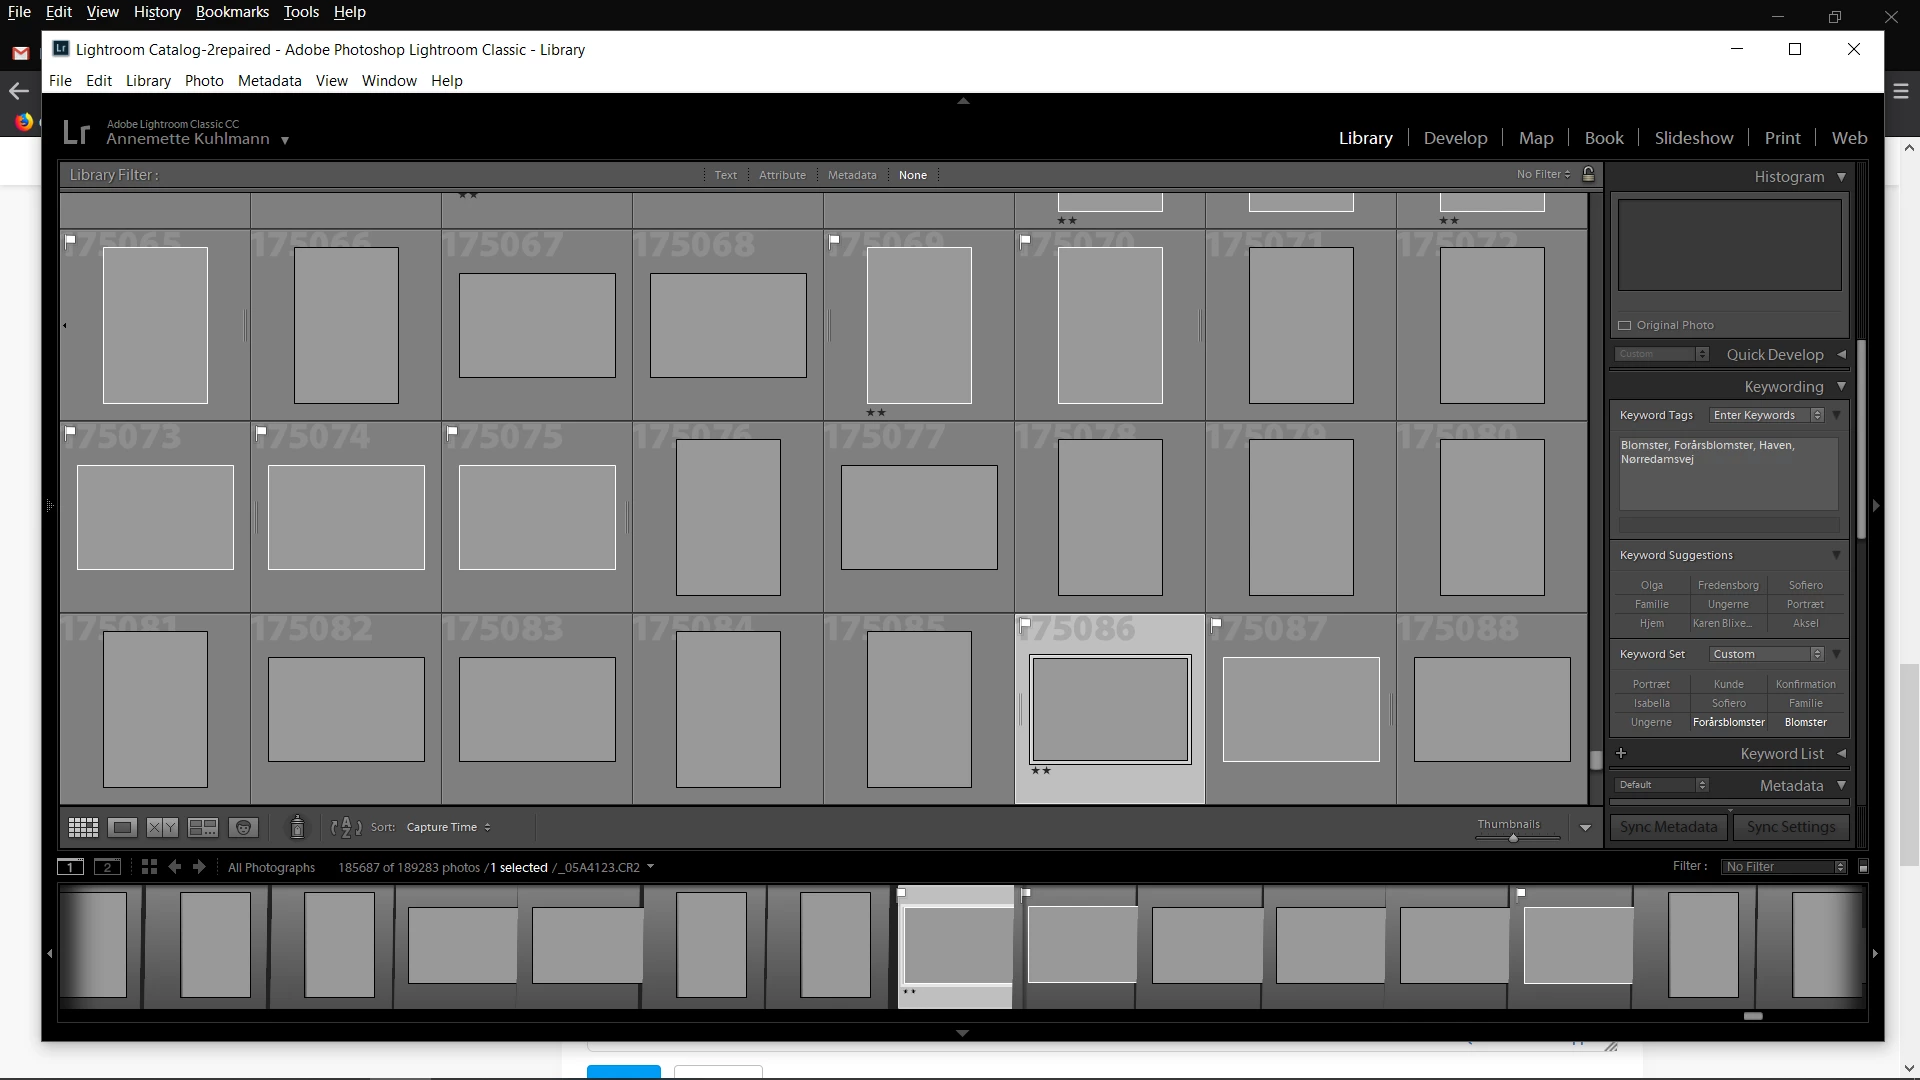Open Survey view icon
Viewport: 1920px width, 1080px height.
203,827
